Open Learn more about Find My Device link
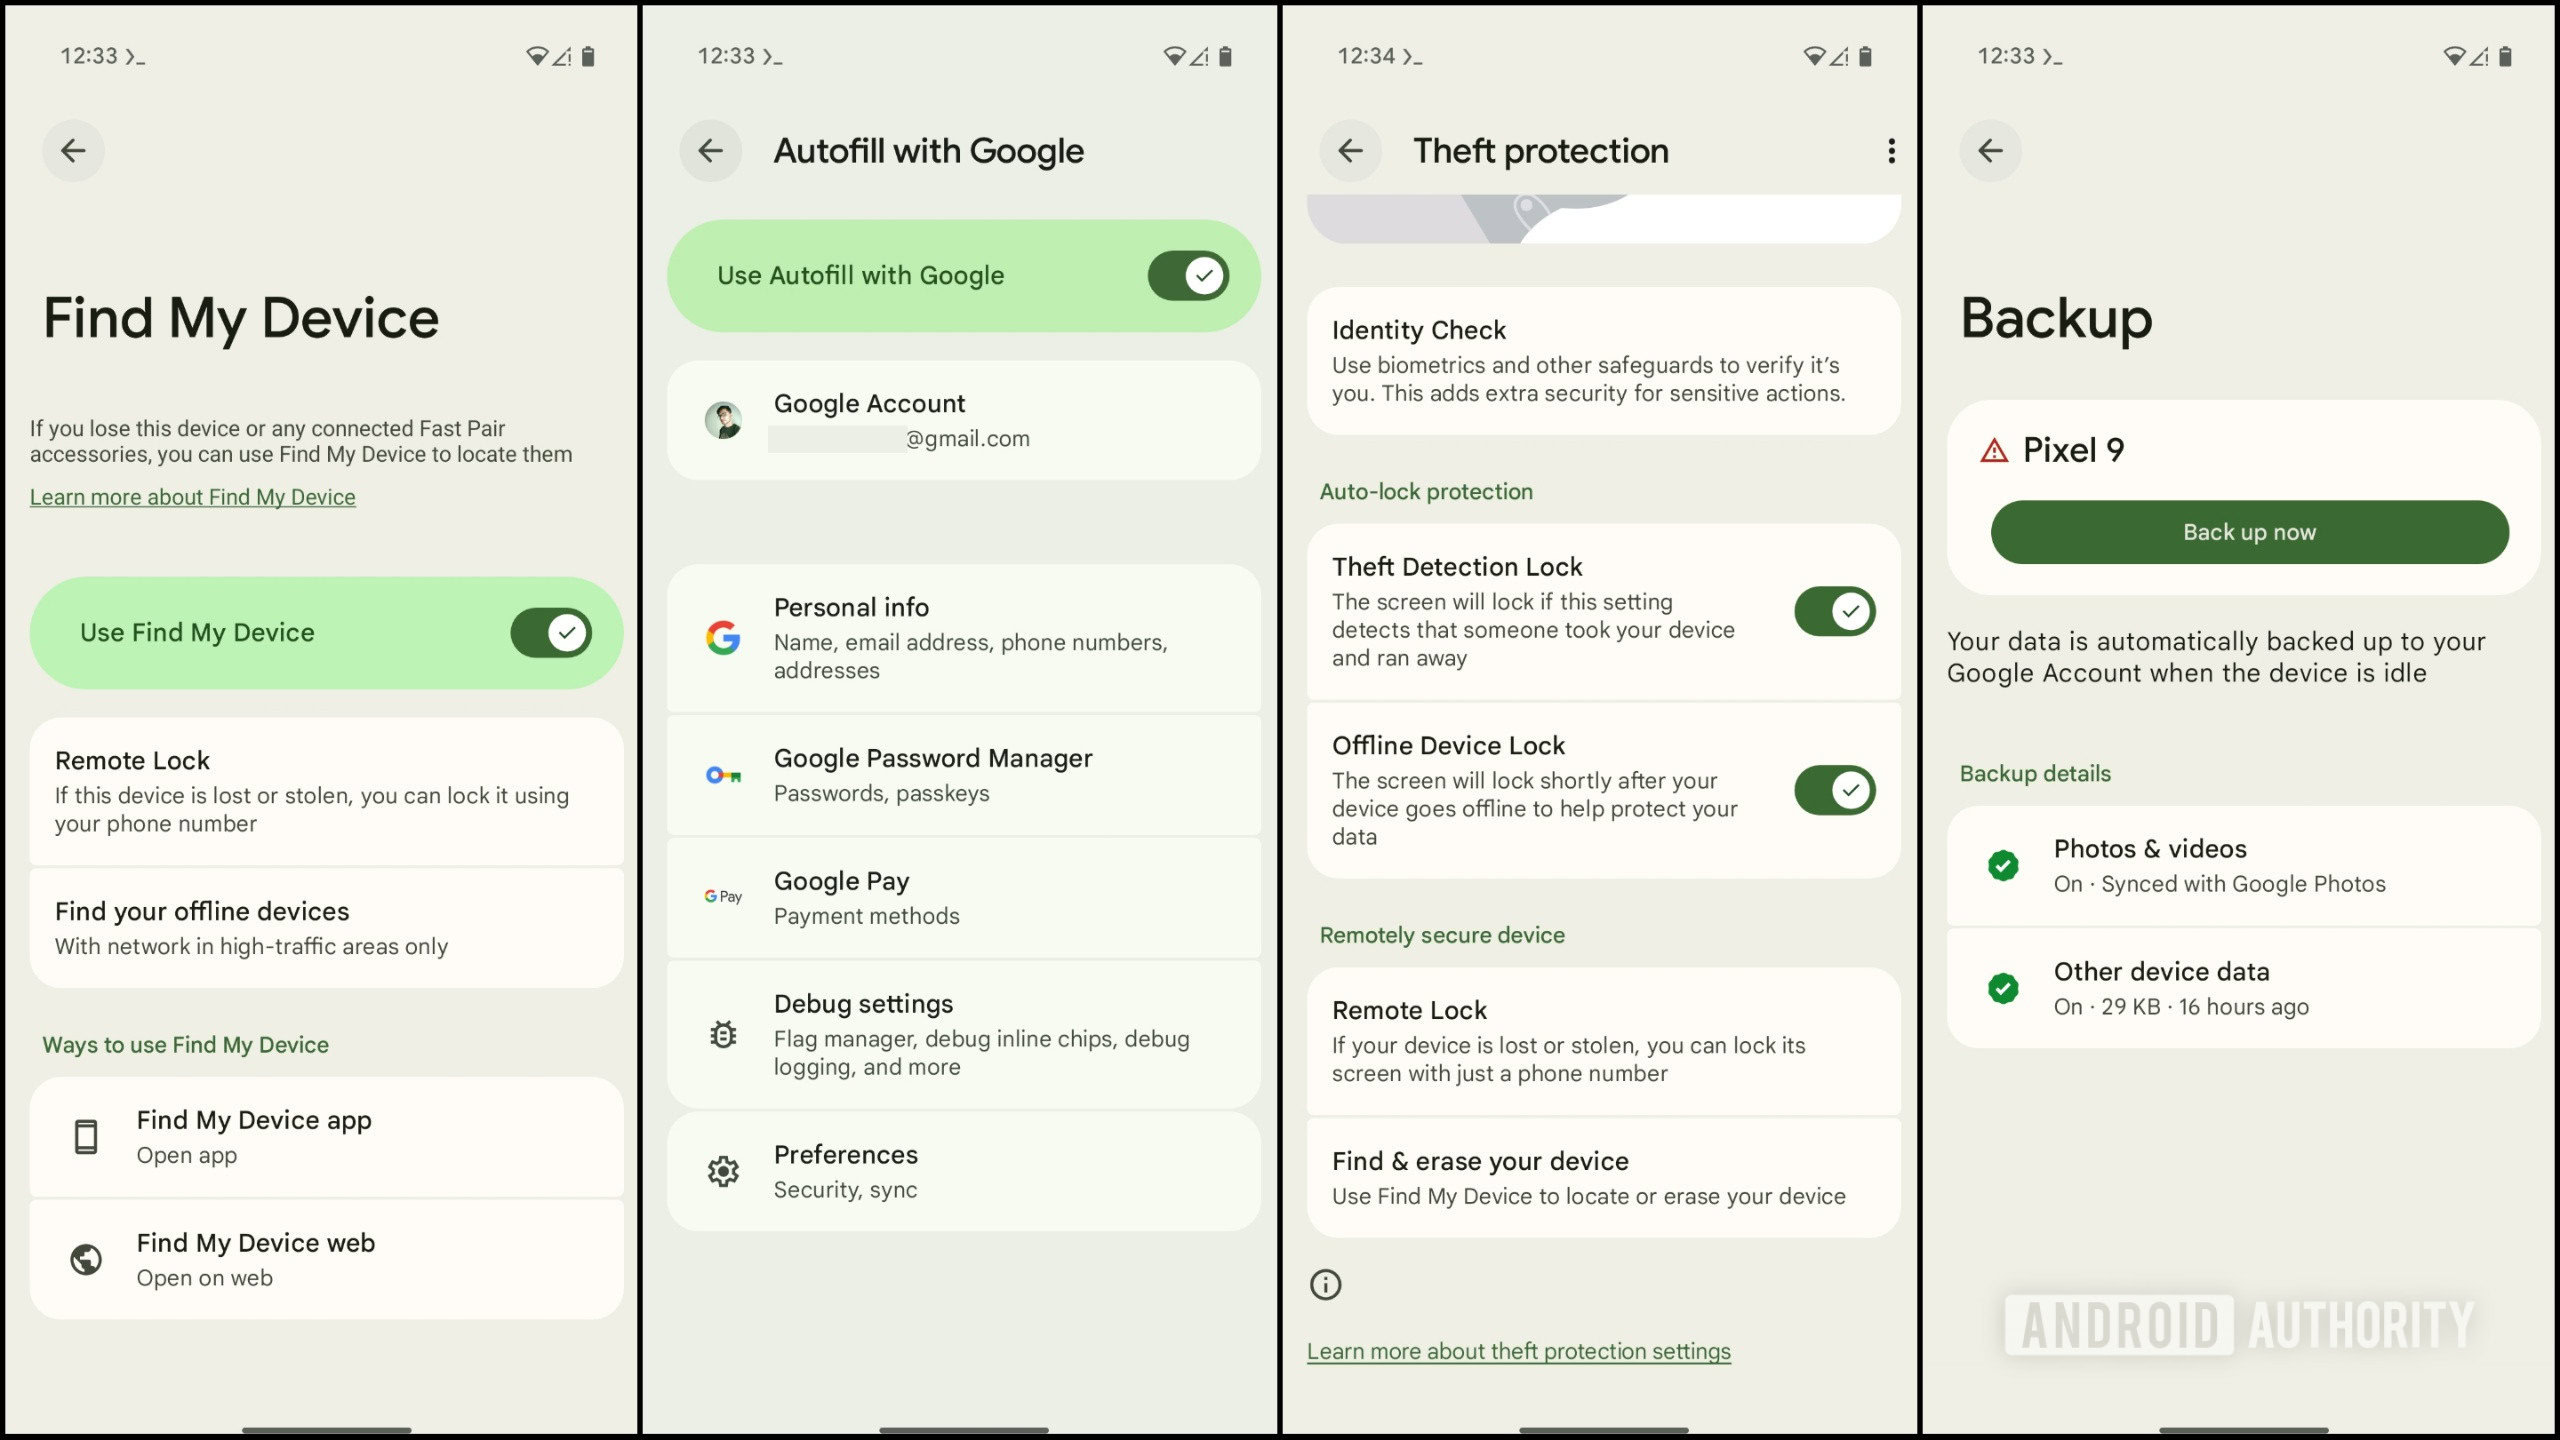The width and height of the screenshot is (2560, 1440). point(193,497)
